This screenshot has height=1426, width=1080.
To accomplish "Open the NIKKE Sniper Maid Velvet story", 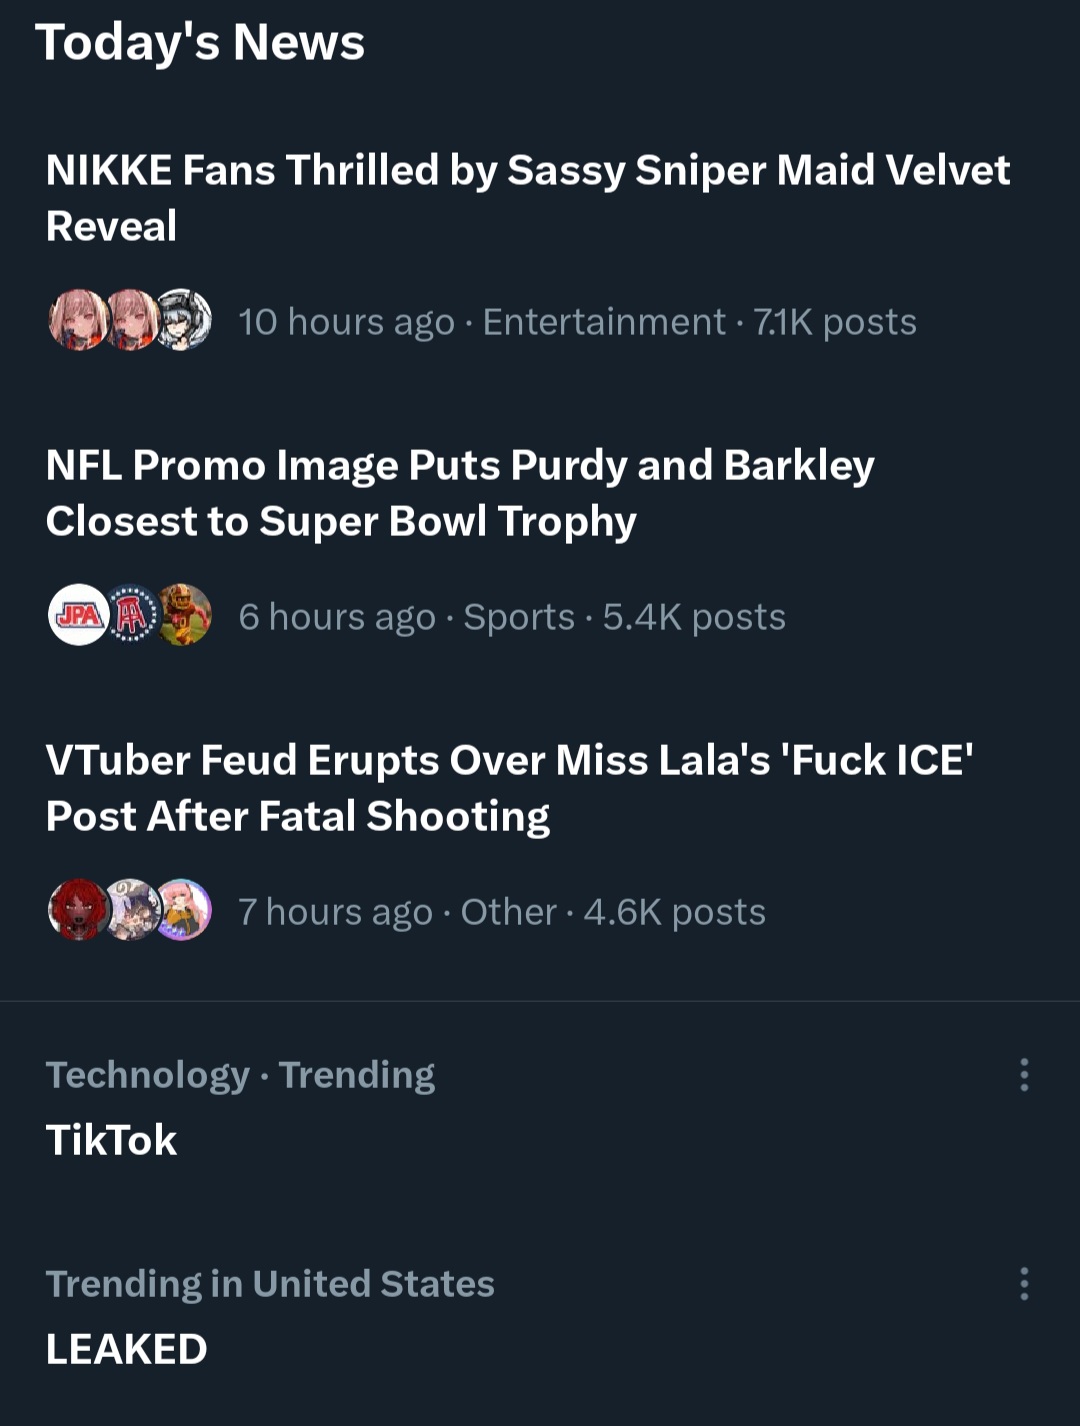I will (527, 198).
